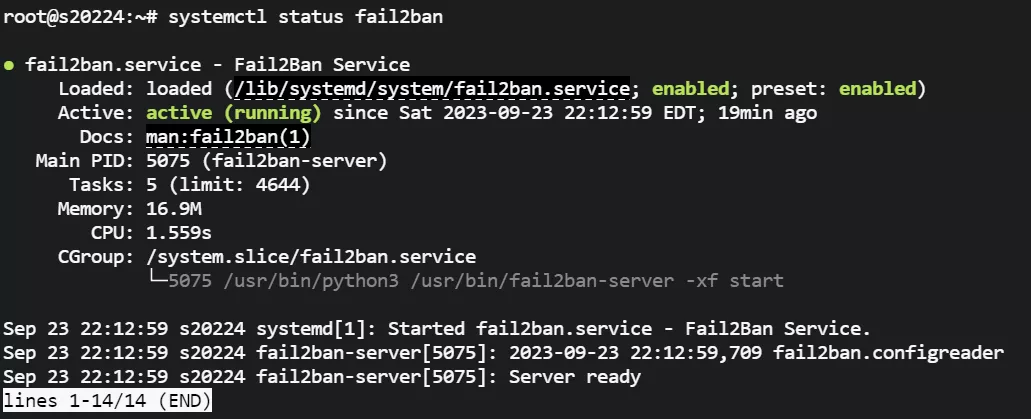Image resolution: width=1031 pixels, height=419 pixels.
Task: Open the man:fail2ban(1) docs link
Action: click(x=228, y=137)
